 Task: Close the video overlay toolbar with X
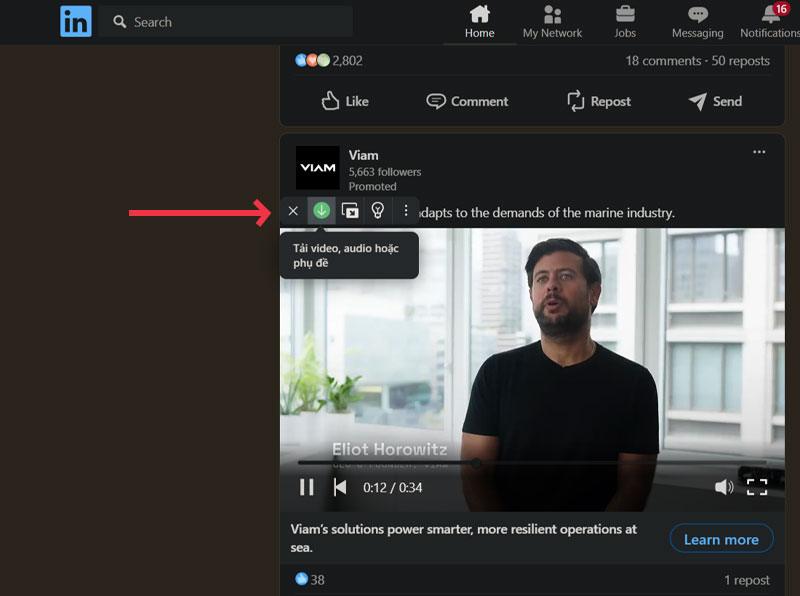tap(293, 210)
